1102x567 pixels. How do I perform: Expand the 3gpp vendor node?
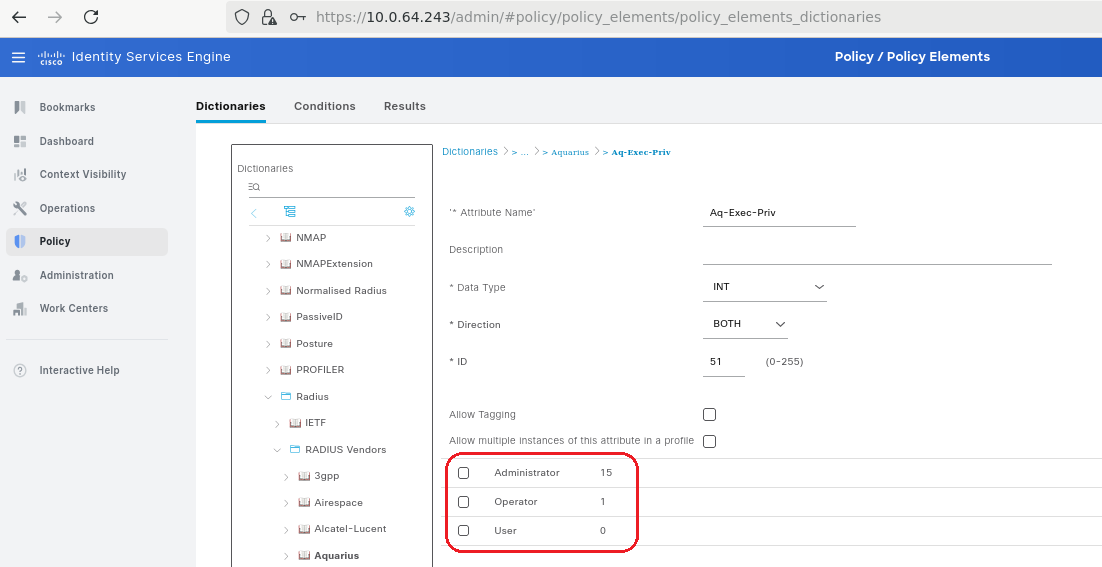[286, 476]
